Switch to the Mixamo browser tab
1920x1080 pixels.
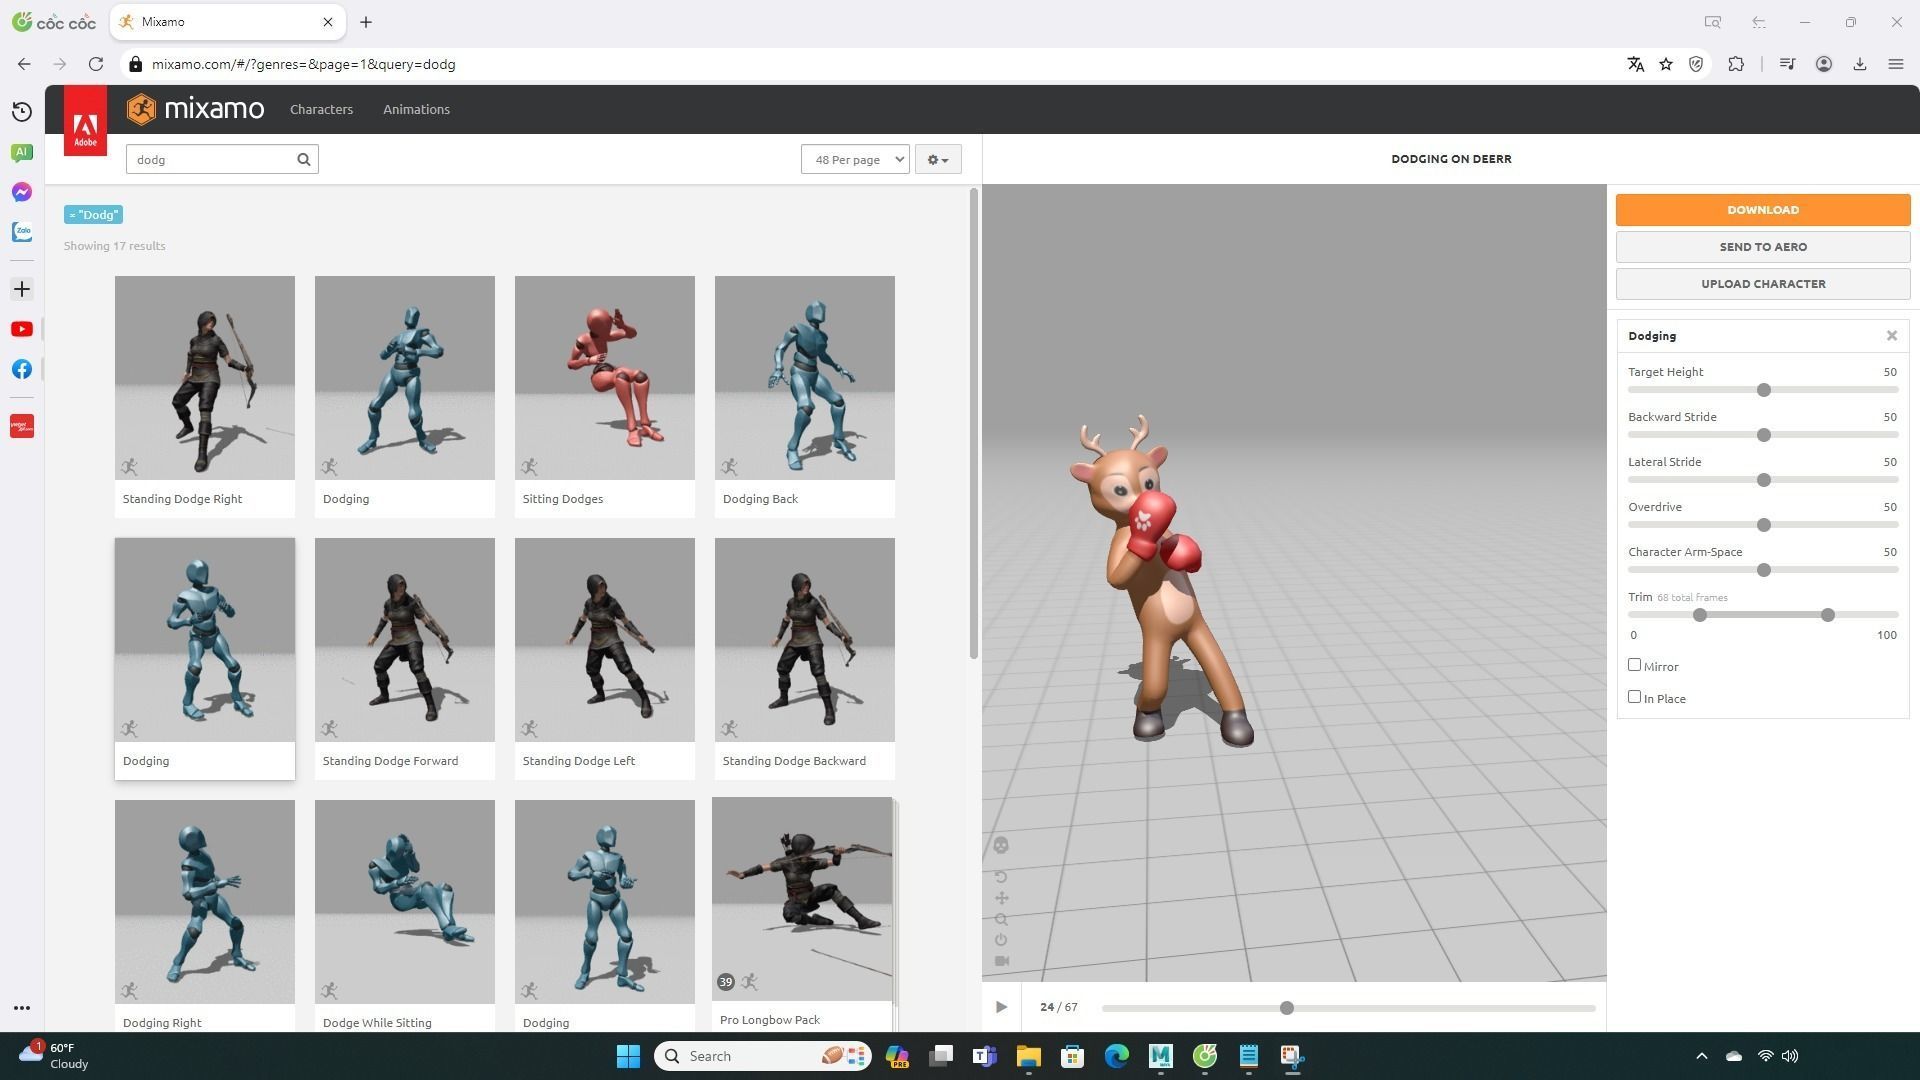tap(228, 22)
